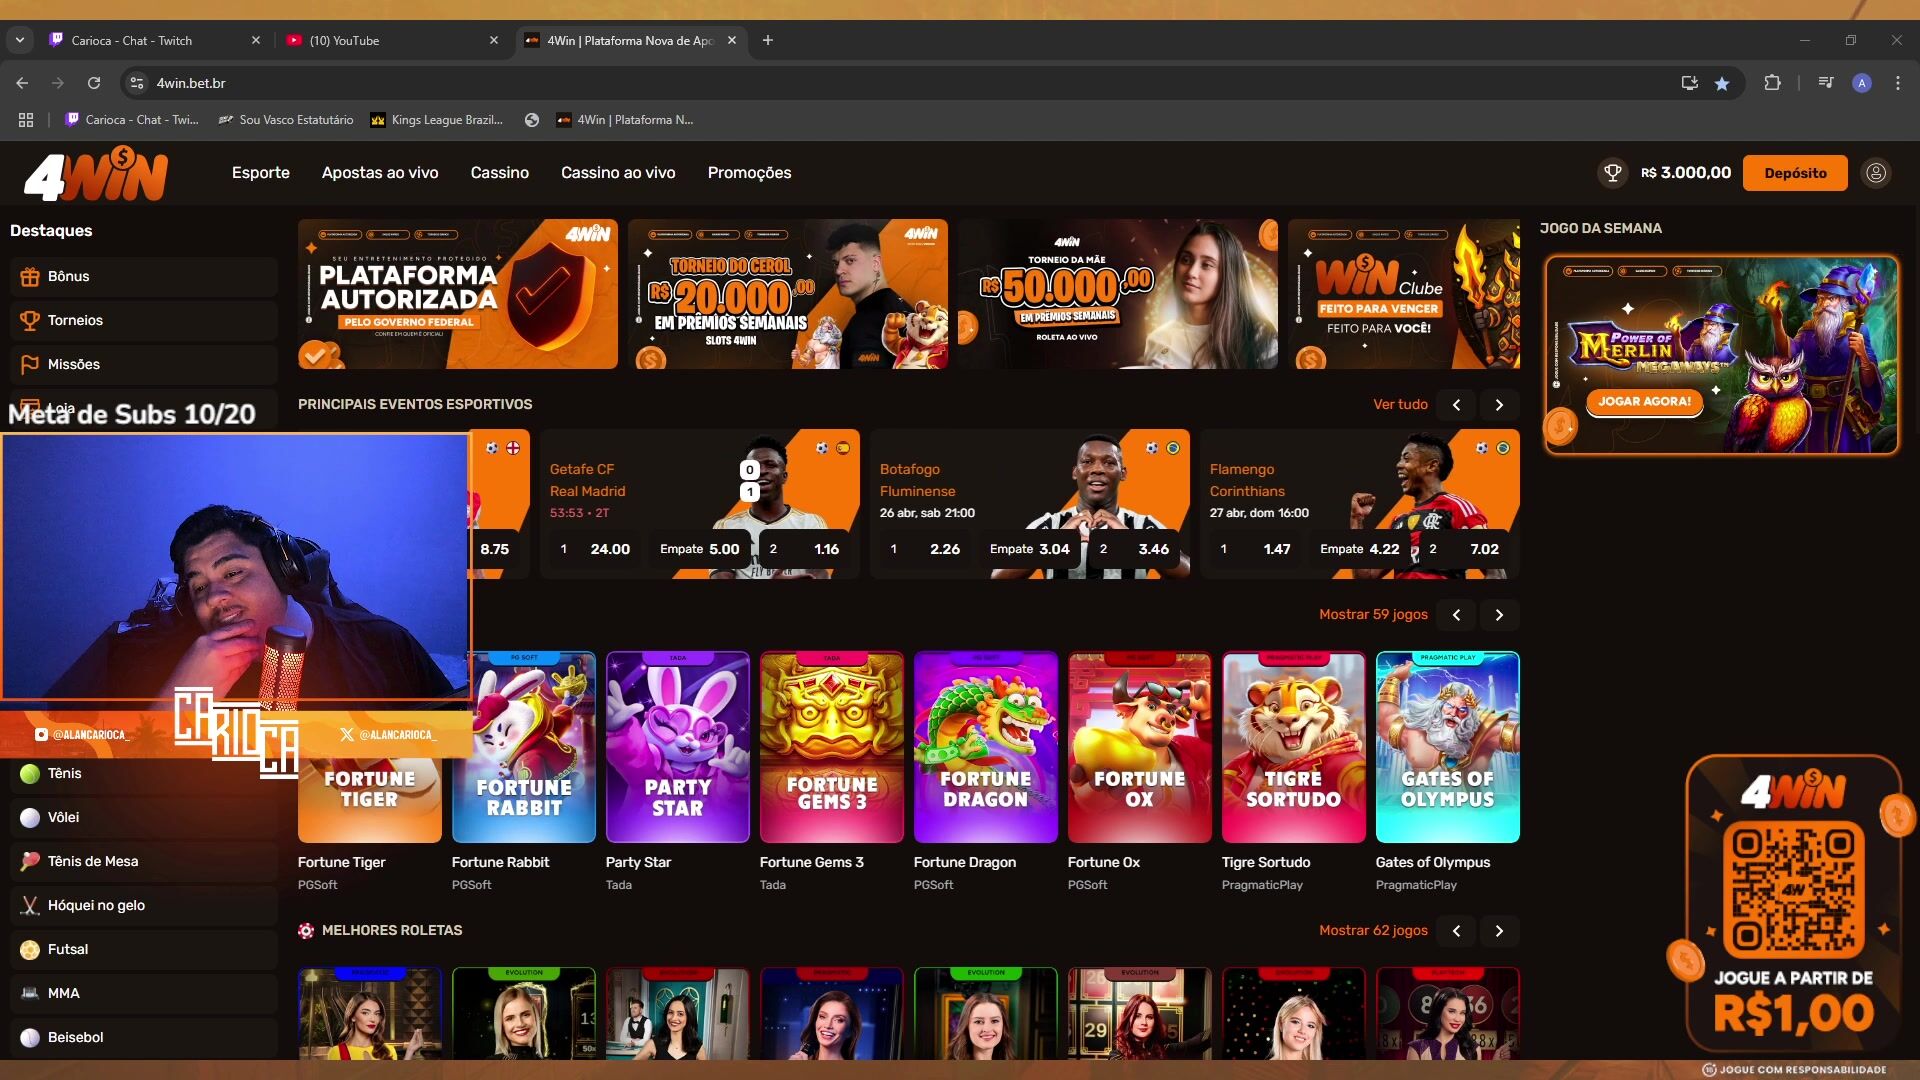The width and height of the screenshot is (1920, 1080).
Task: Open the user profile icon
Action: point(1876,173)
